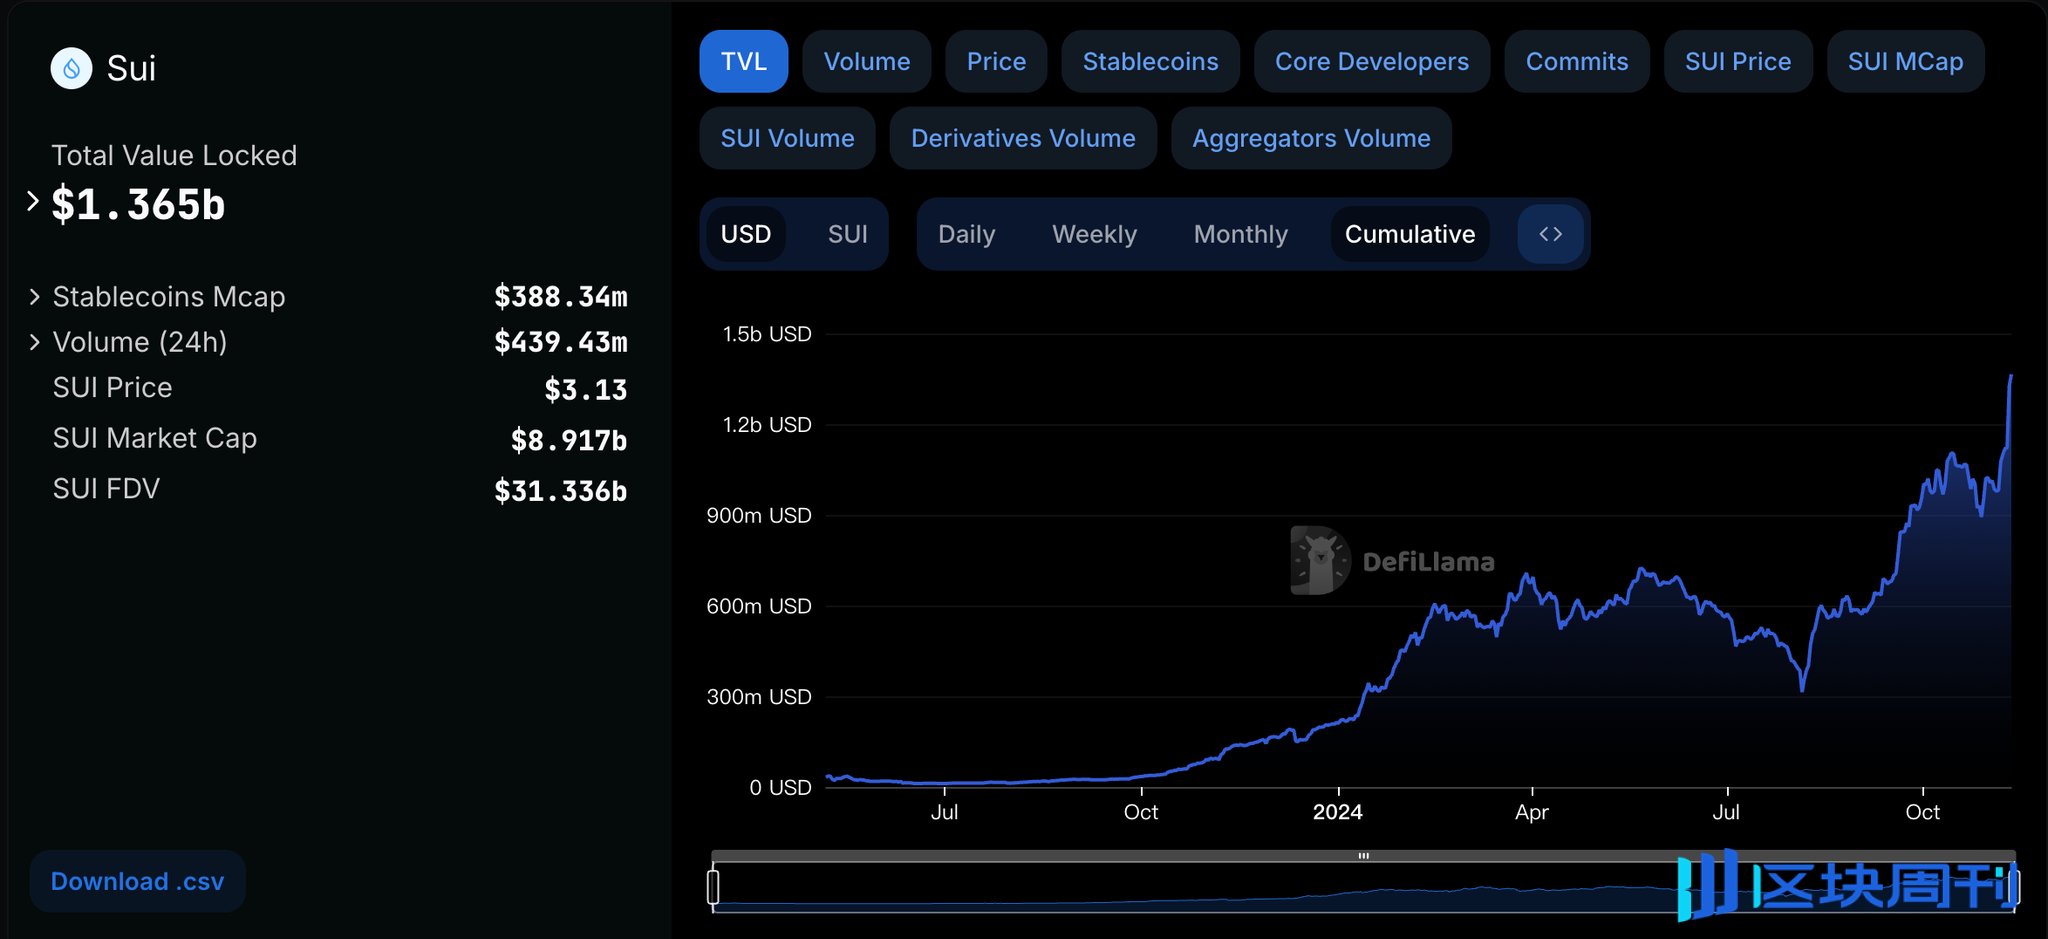Image resolution: width=2048 pixels, height=939 pixels.
Task: Select the Weekly grouping
Action: coord(1095,234)
